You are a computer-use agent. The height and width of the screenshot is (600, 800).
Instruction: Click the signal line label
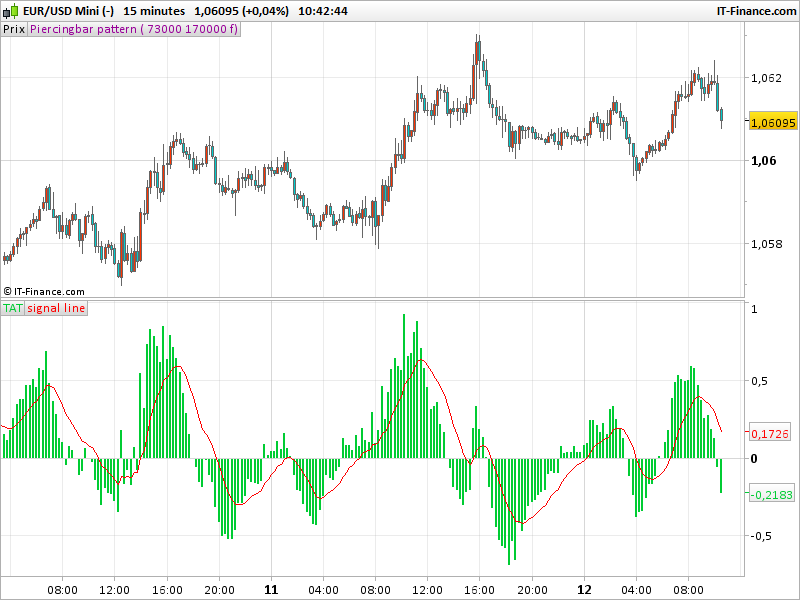[56, 308]
